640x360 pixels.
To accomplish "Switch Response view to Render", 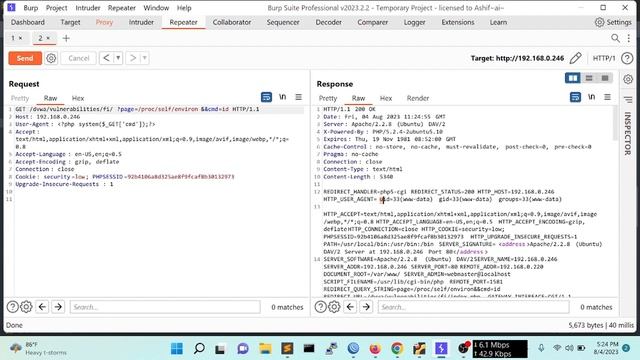I will click(418, 98).
